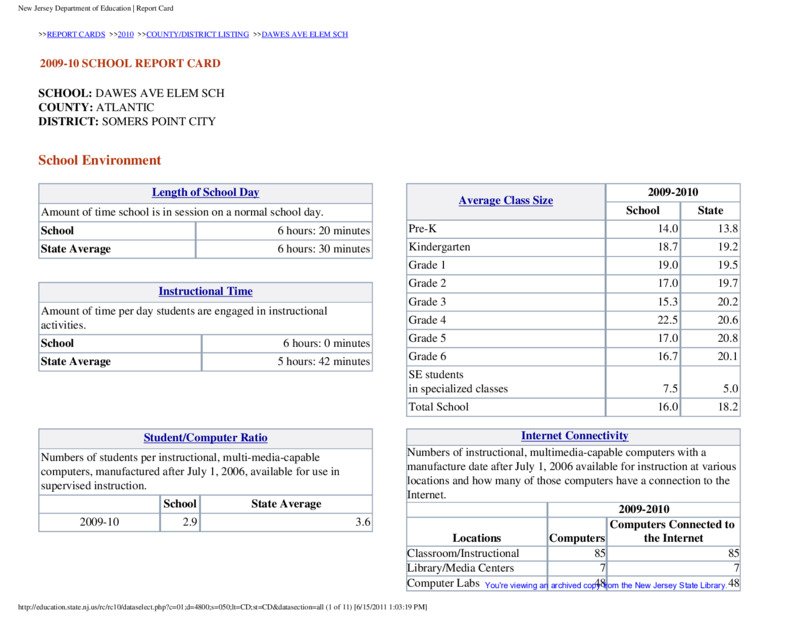The width and height of the screenshot is (800, 618).
Task: Open the Student/Computer Ratio link
Action: 206,438
